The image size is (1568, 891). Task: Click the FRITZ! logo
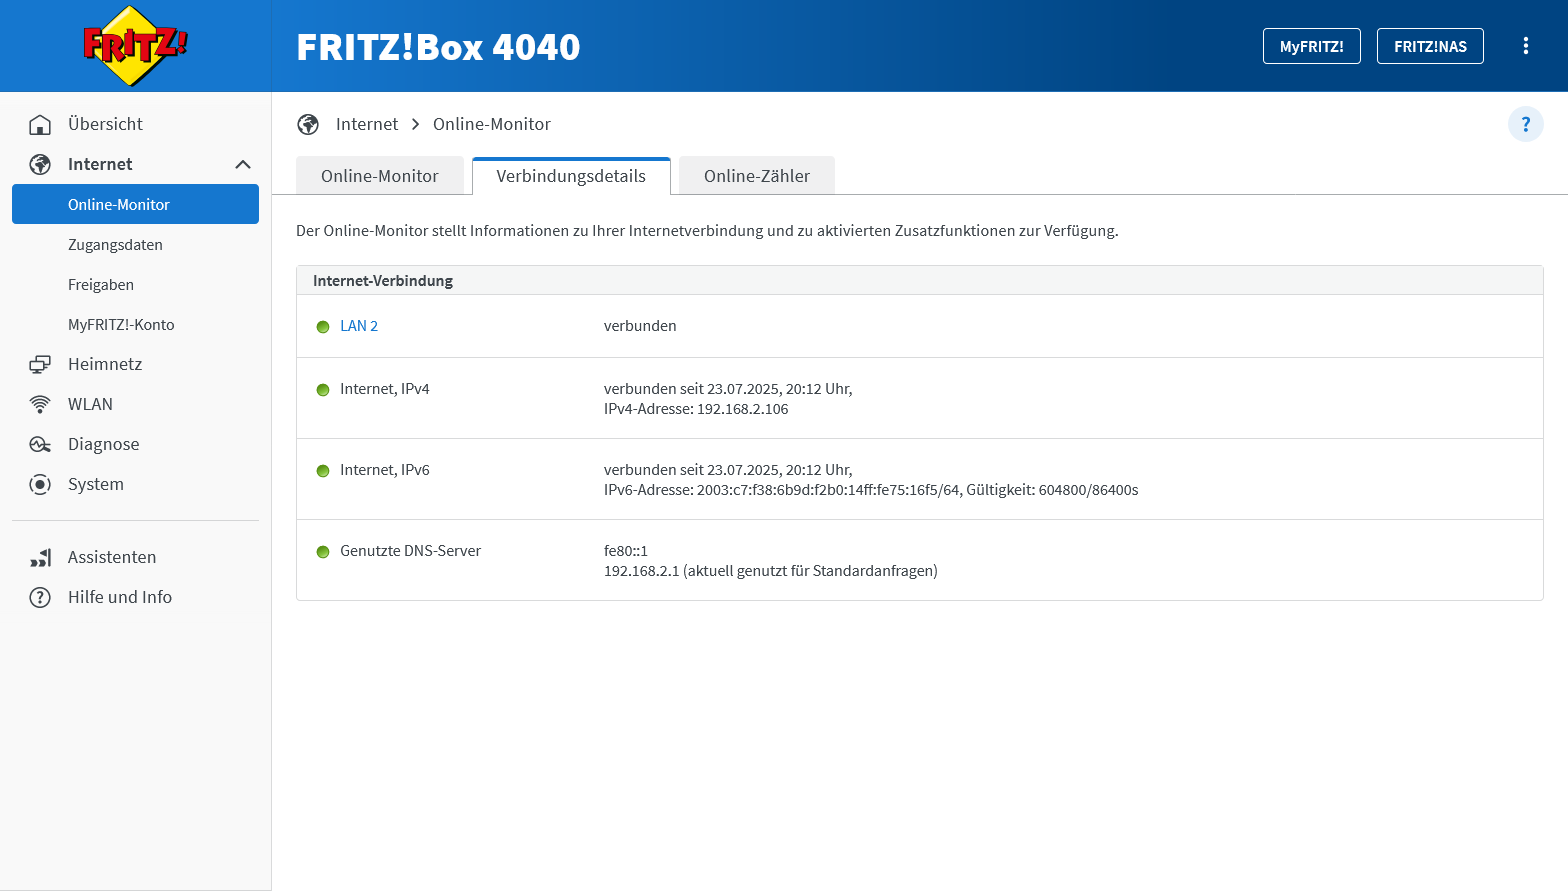pyautogui.click(x=135, y=46)
